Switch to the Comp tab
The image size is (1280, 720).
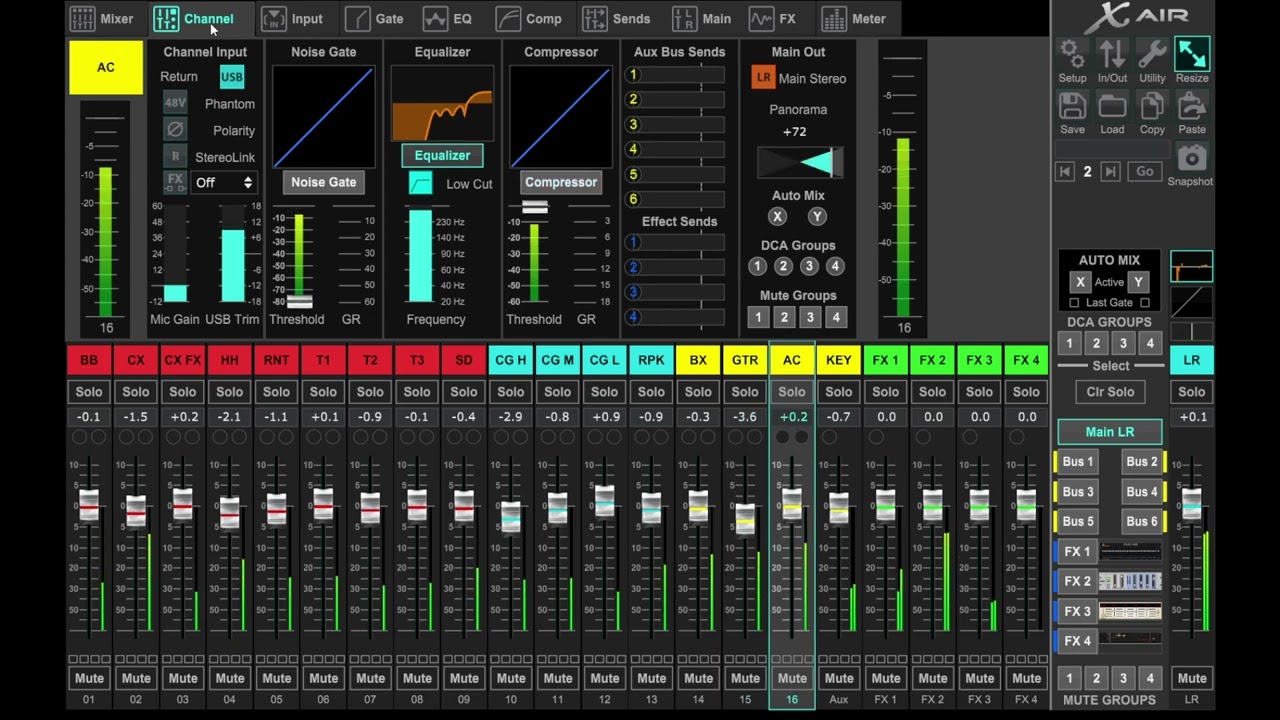(529, 19)
